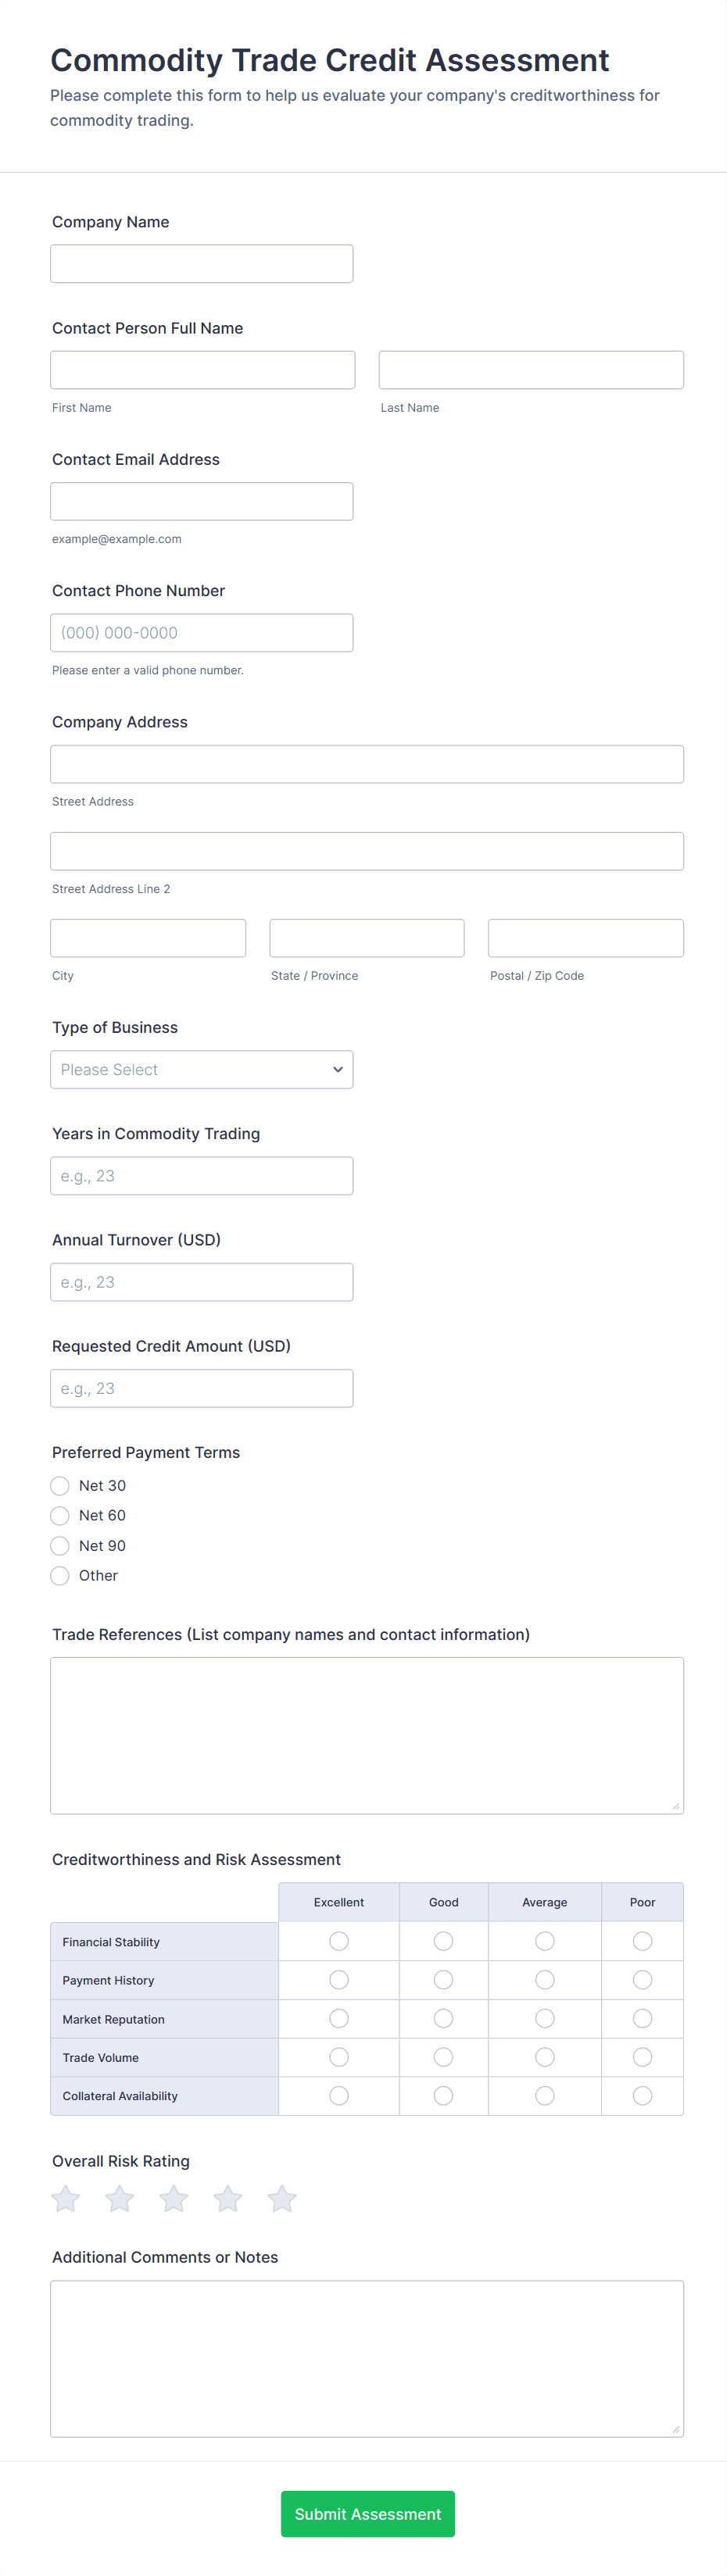The height and width of the screenshot is (2576, 727).
Task: Pick Other for preferred payment terms
Action: 60,1575
